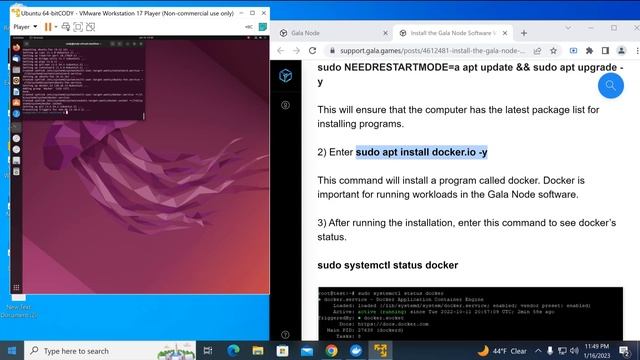Go back in Chrome
This screenshot has height=360, width=640.
(280, 51)
